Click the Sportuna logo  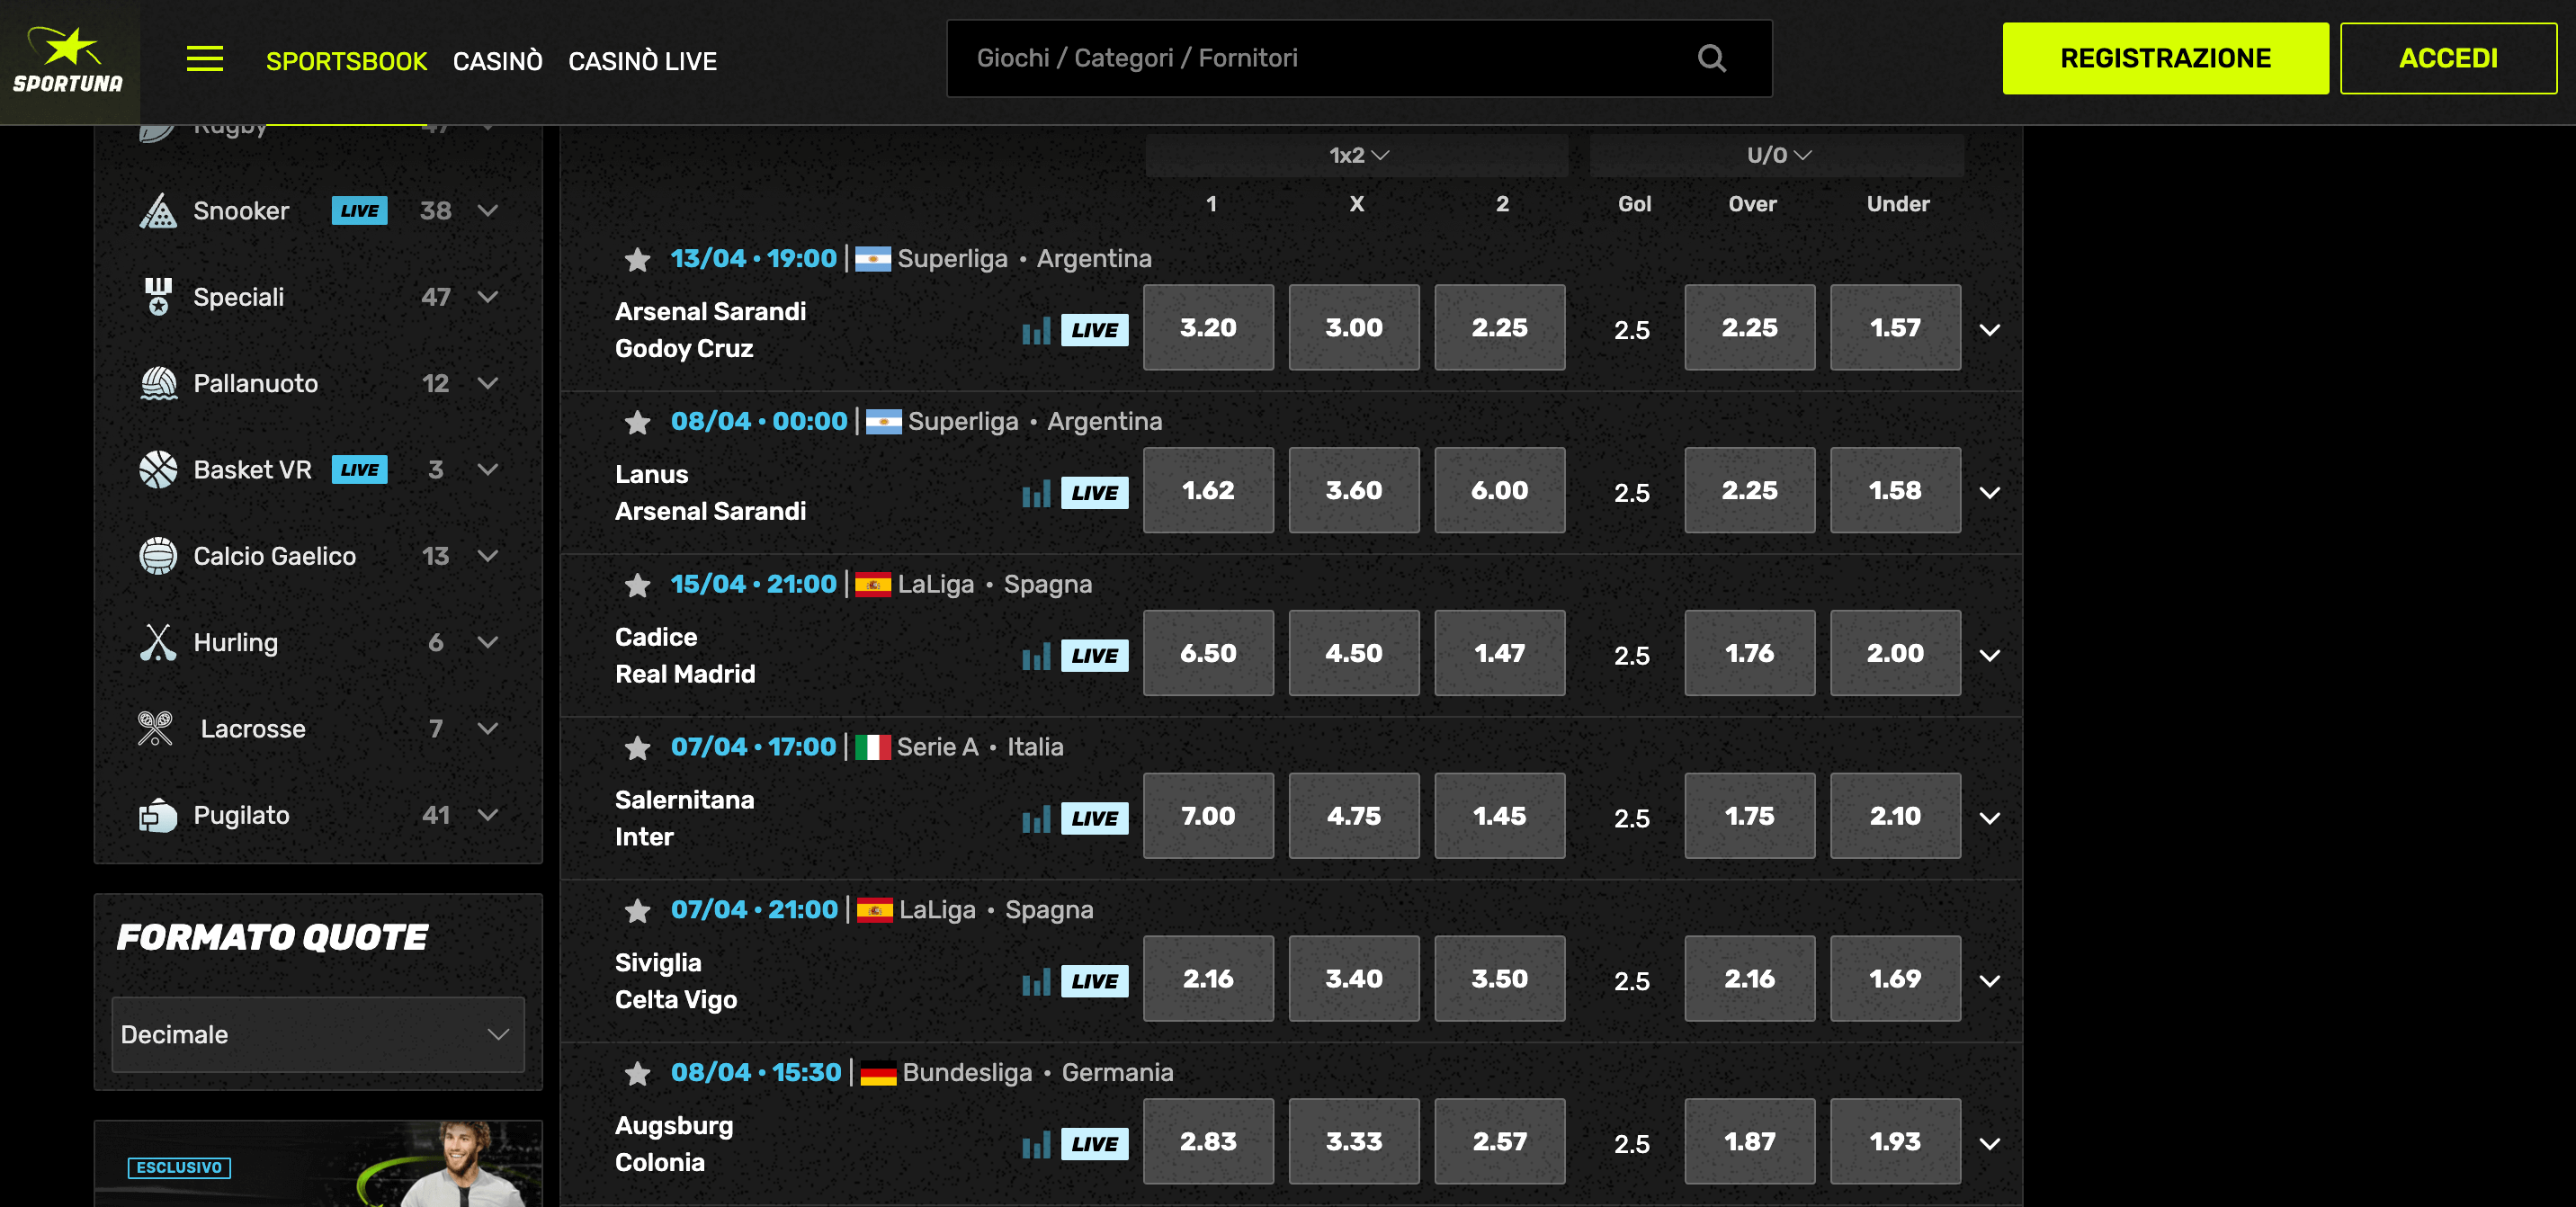click(x=68, y=60)
